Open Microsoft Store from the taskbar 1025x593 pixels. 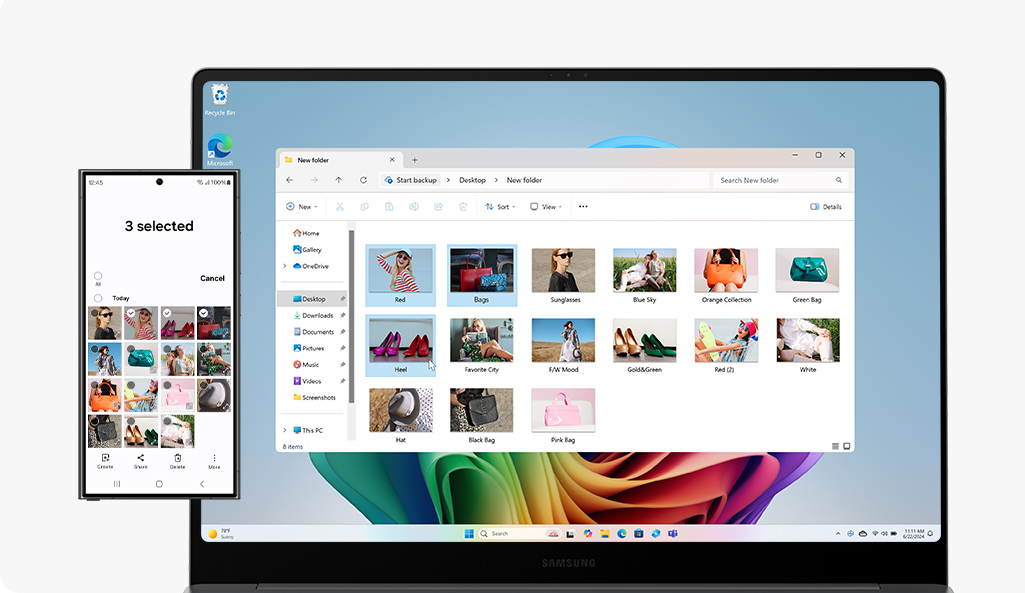click(x=639, y=534)
